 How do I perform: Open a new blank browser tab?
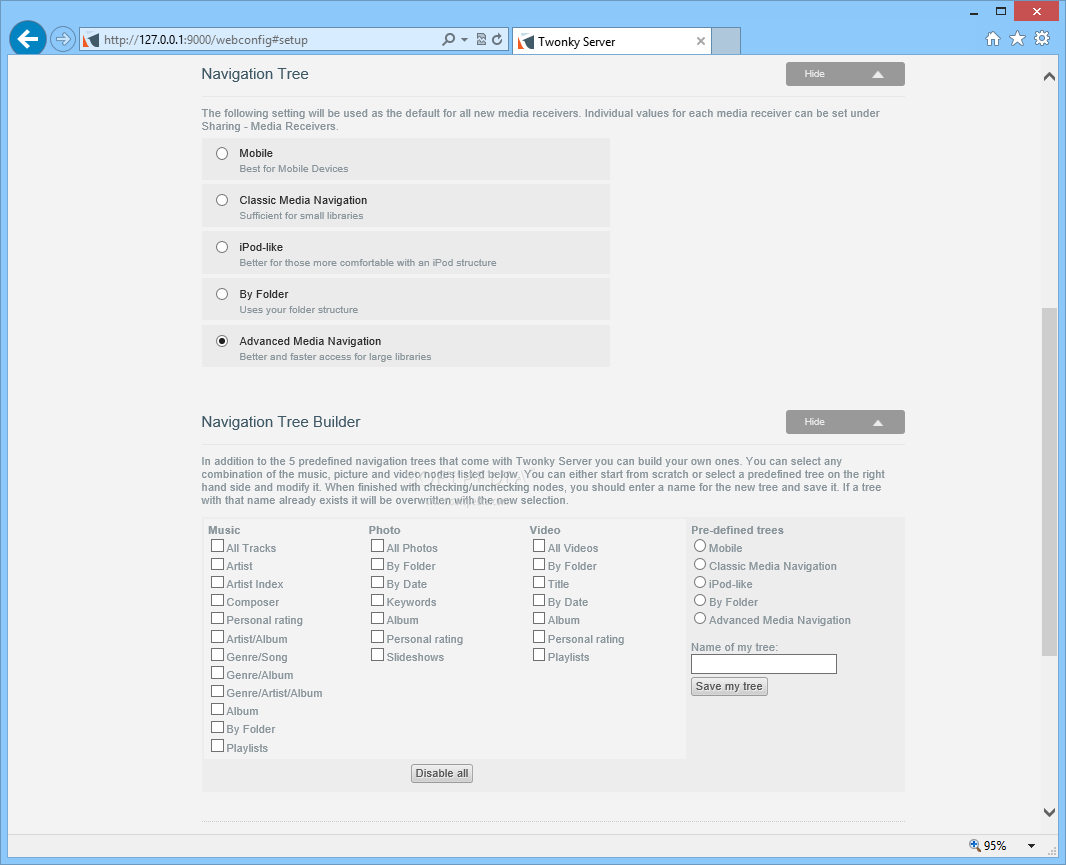[x=726, y=41]
